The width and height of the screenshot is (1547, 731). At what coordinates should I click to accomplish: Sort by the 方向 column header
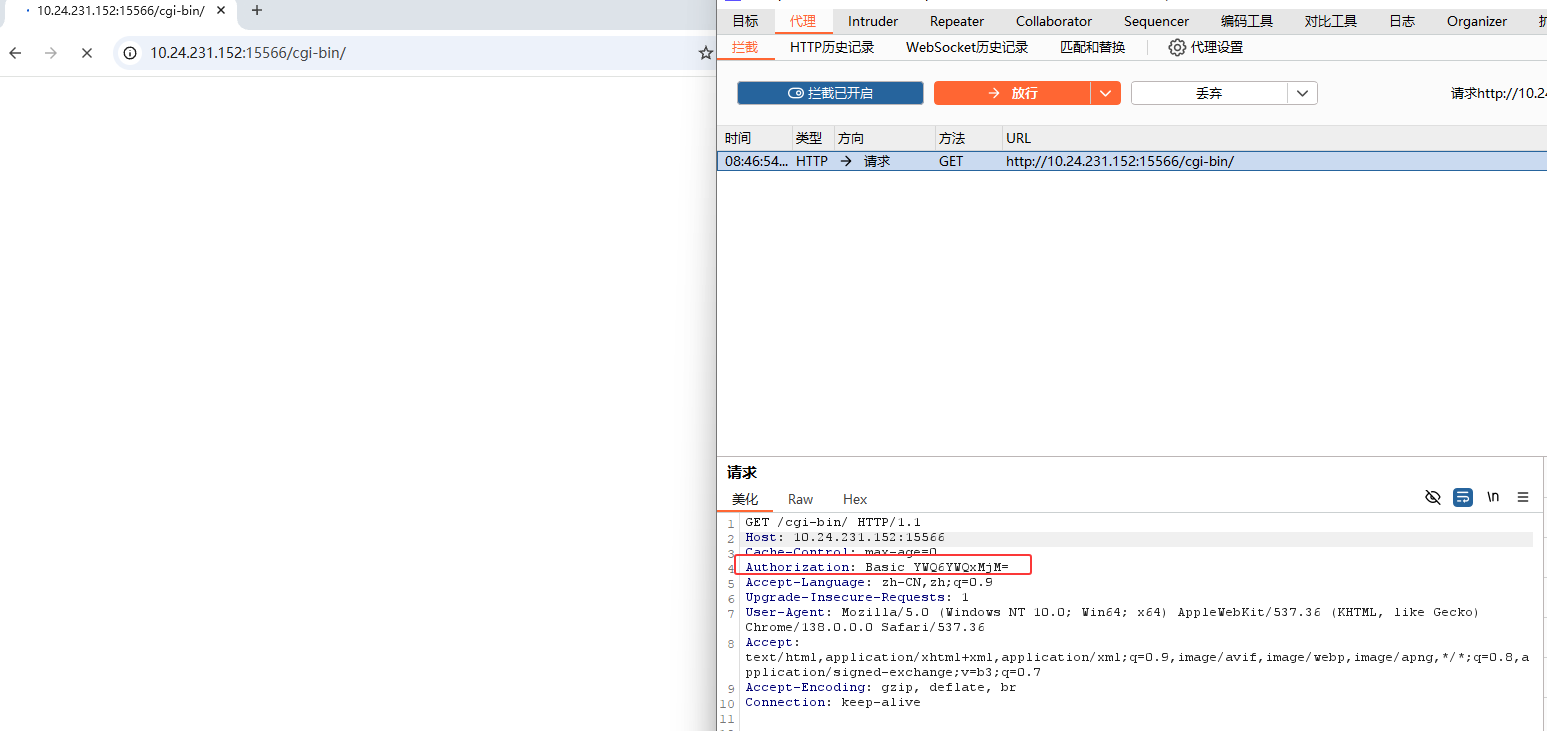884,138
